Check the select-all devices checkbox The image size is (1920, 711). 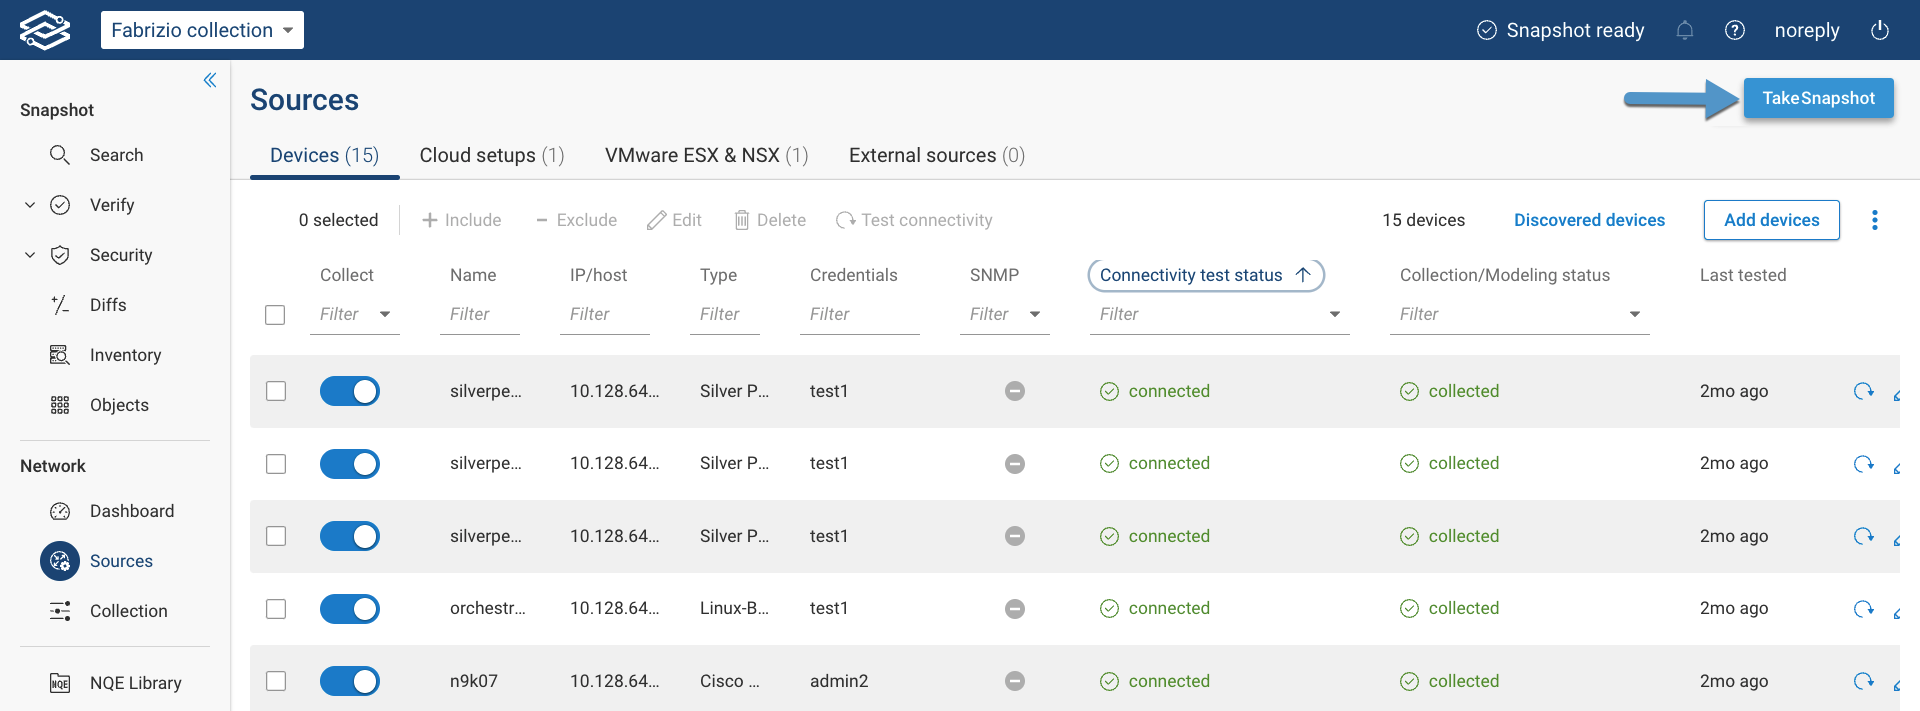tap(275, 315)
